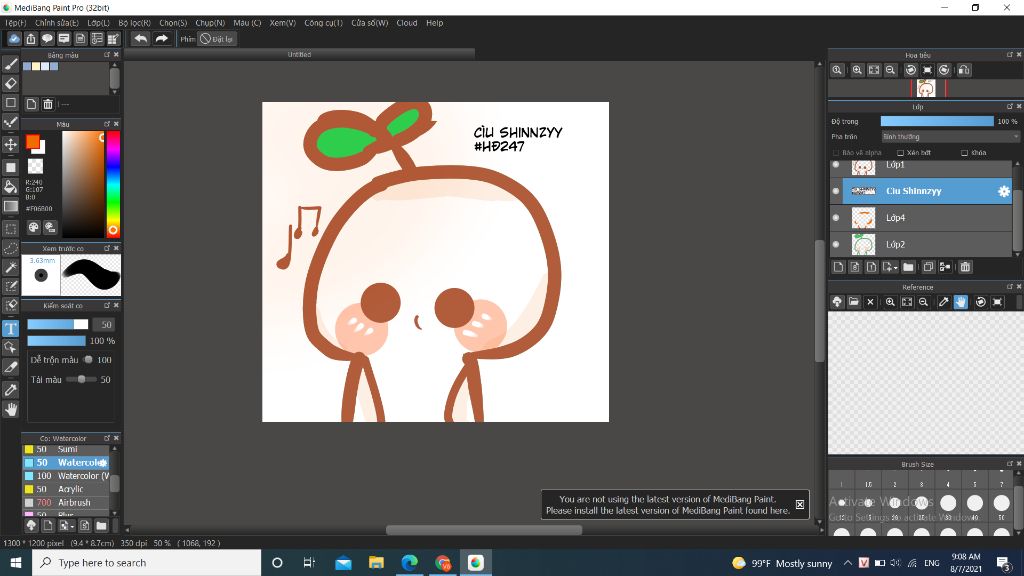Select the Lasso tool
The image size is (1024, 576).
tap(10, 248)
